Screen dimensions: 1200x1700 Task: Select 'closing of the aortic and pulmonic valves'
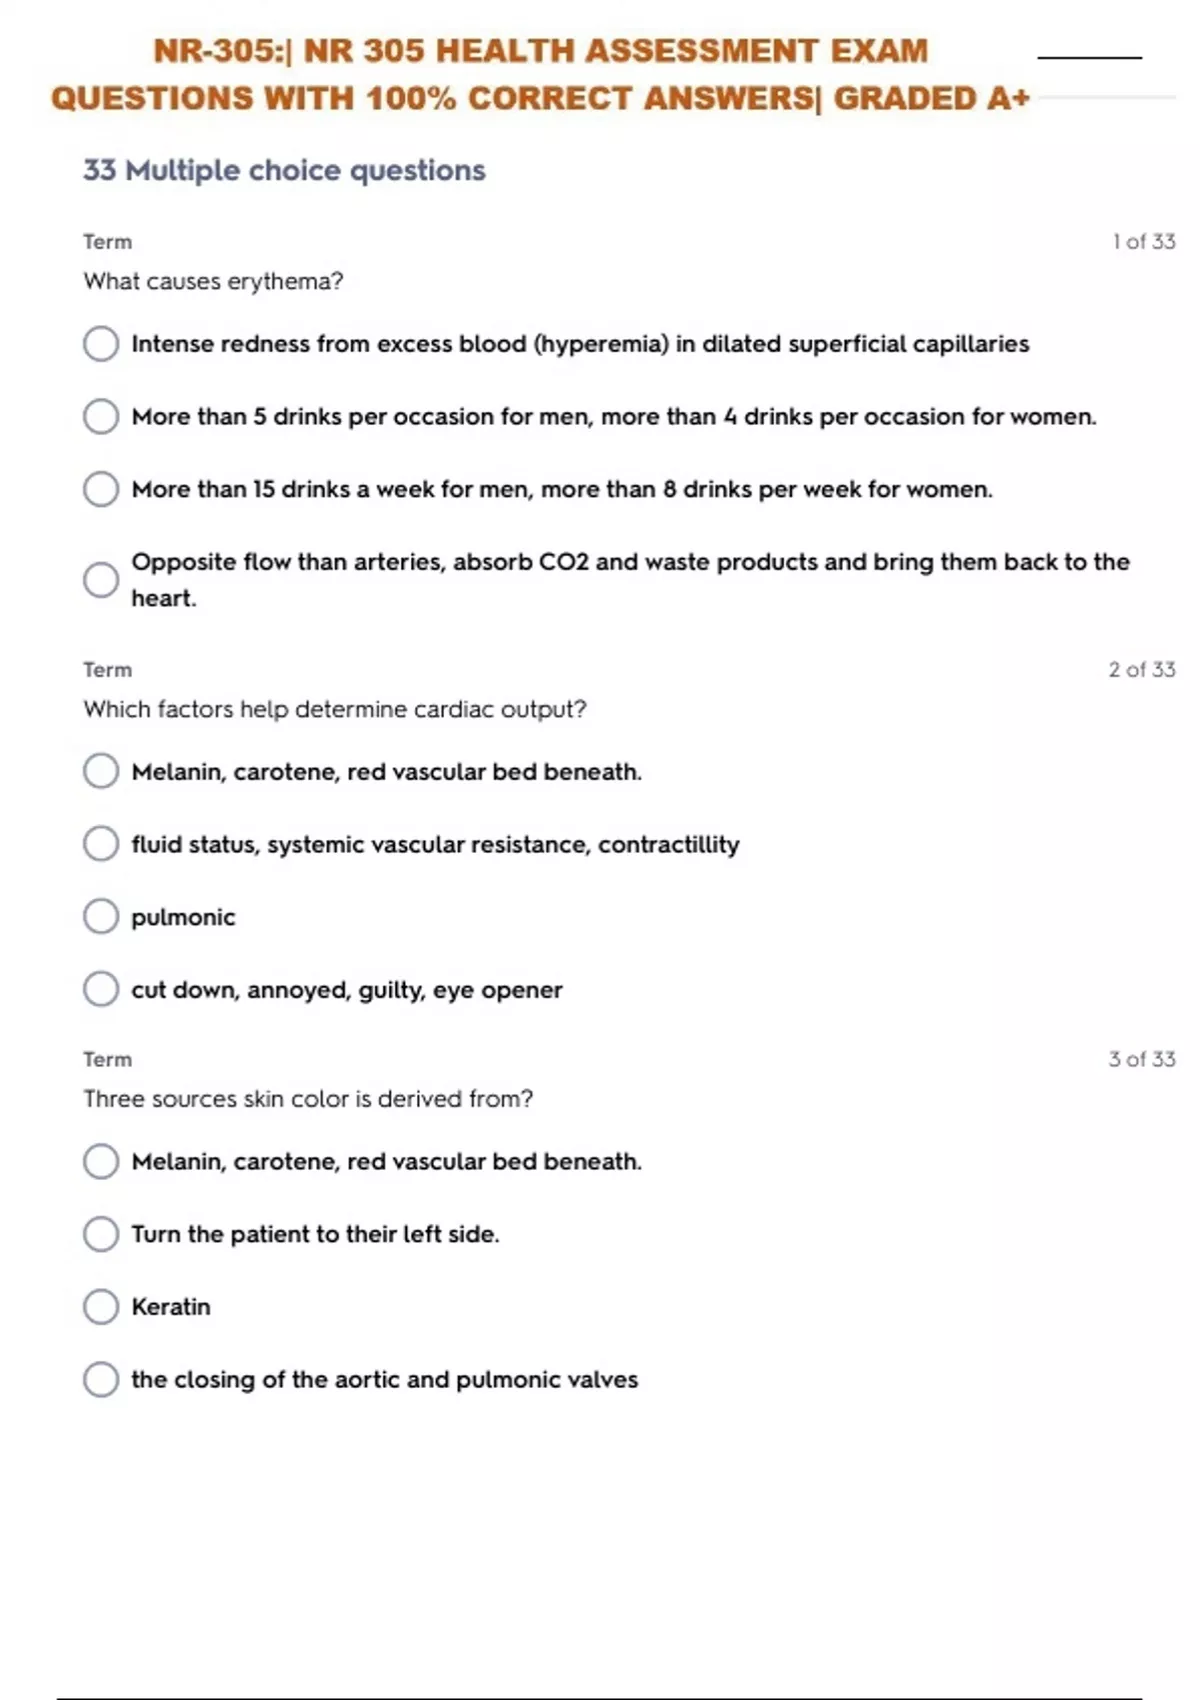(x=101, y=1379)
